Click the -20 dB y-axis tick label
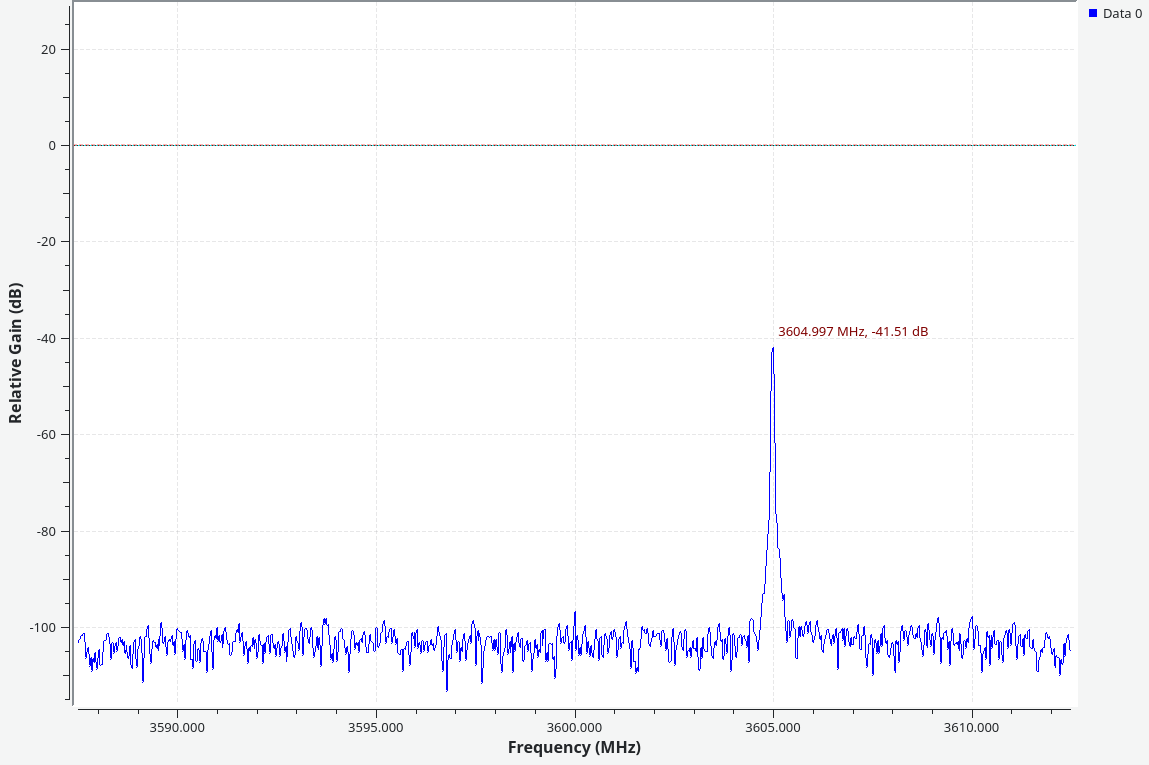1149x765 pixels. (x=46, y=242)
